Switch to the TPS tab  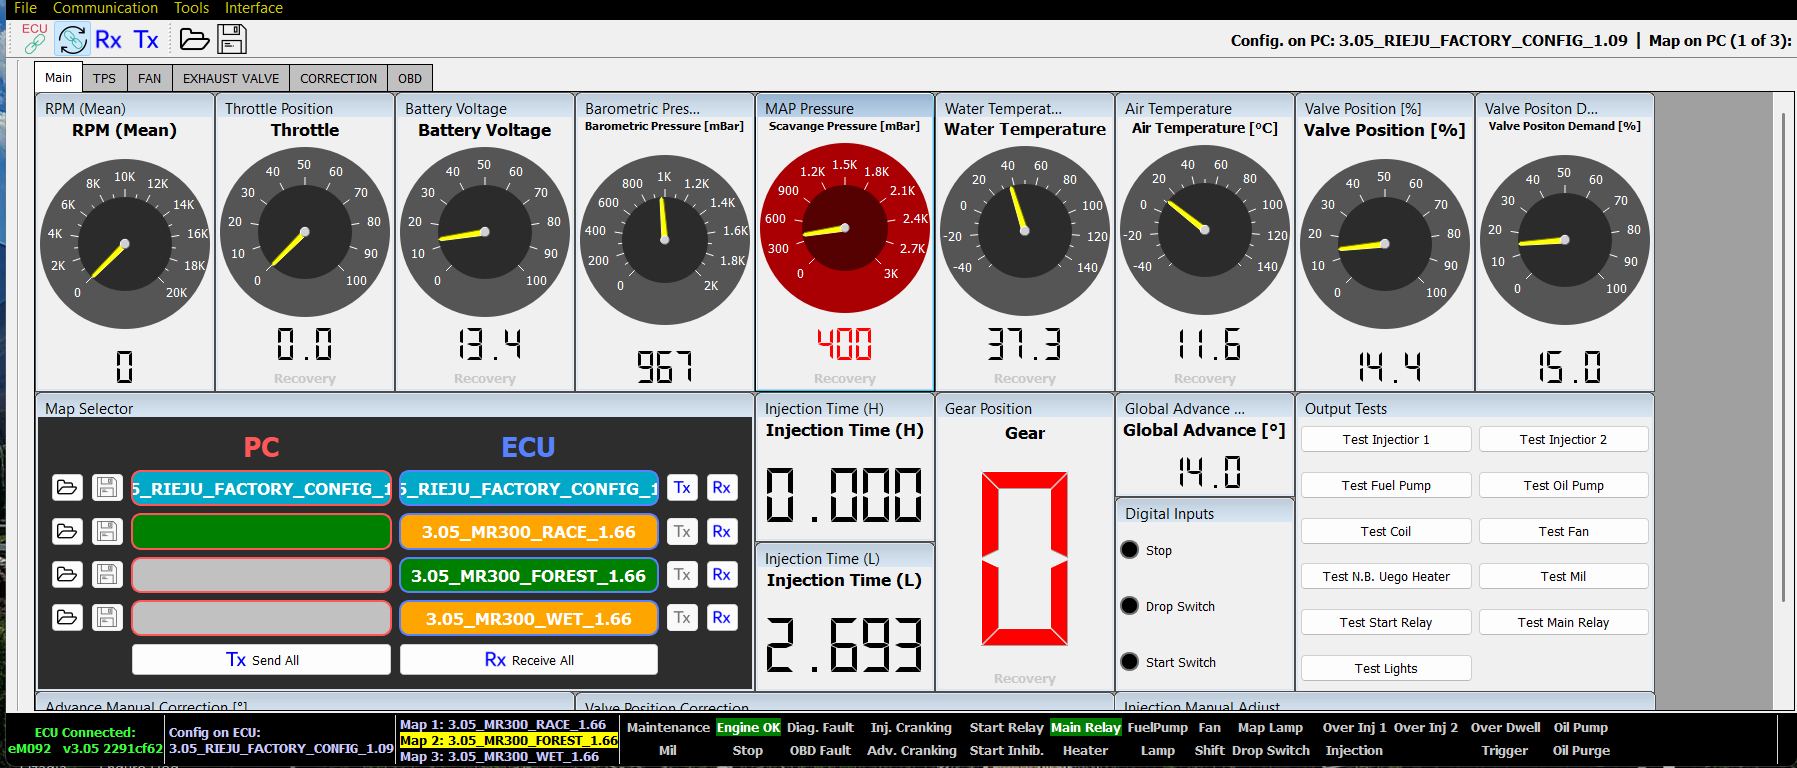104,78
